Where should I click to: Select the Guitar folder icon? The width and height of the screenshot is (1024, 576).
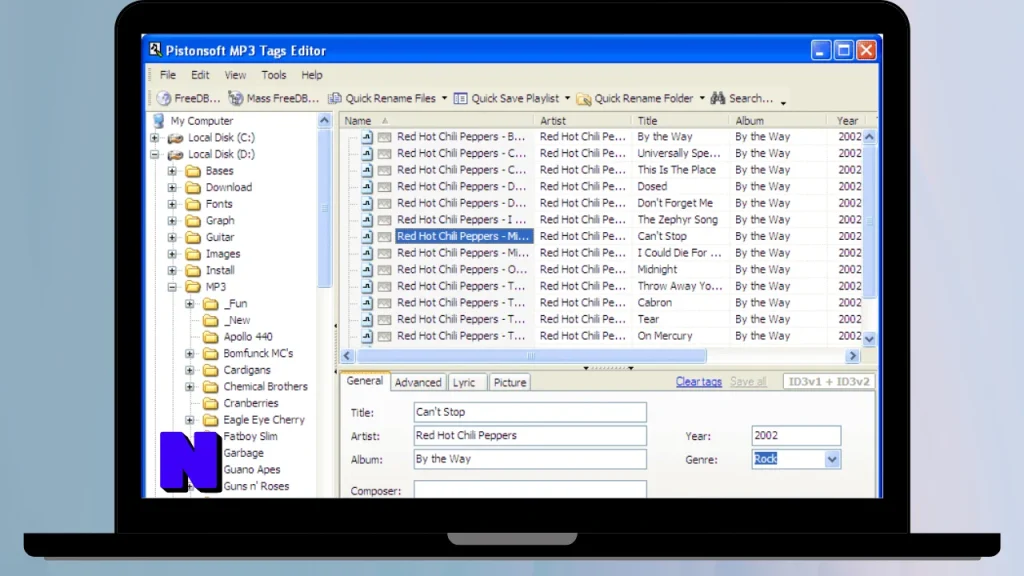[193, 238]
